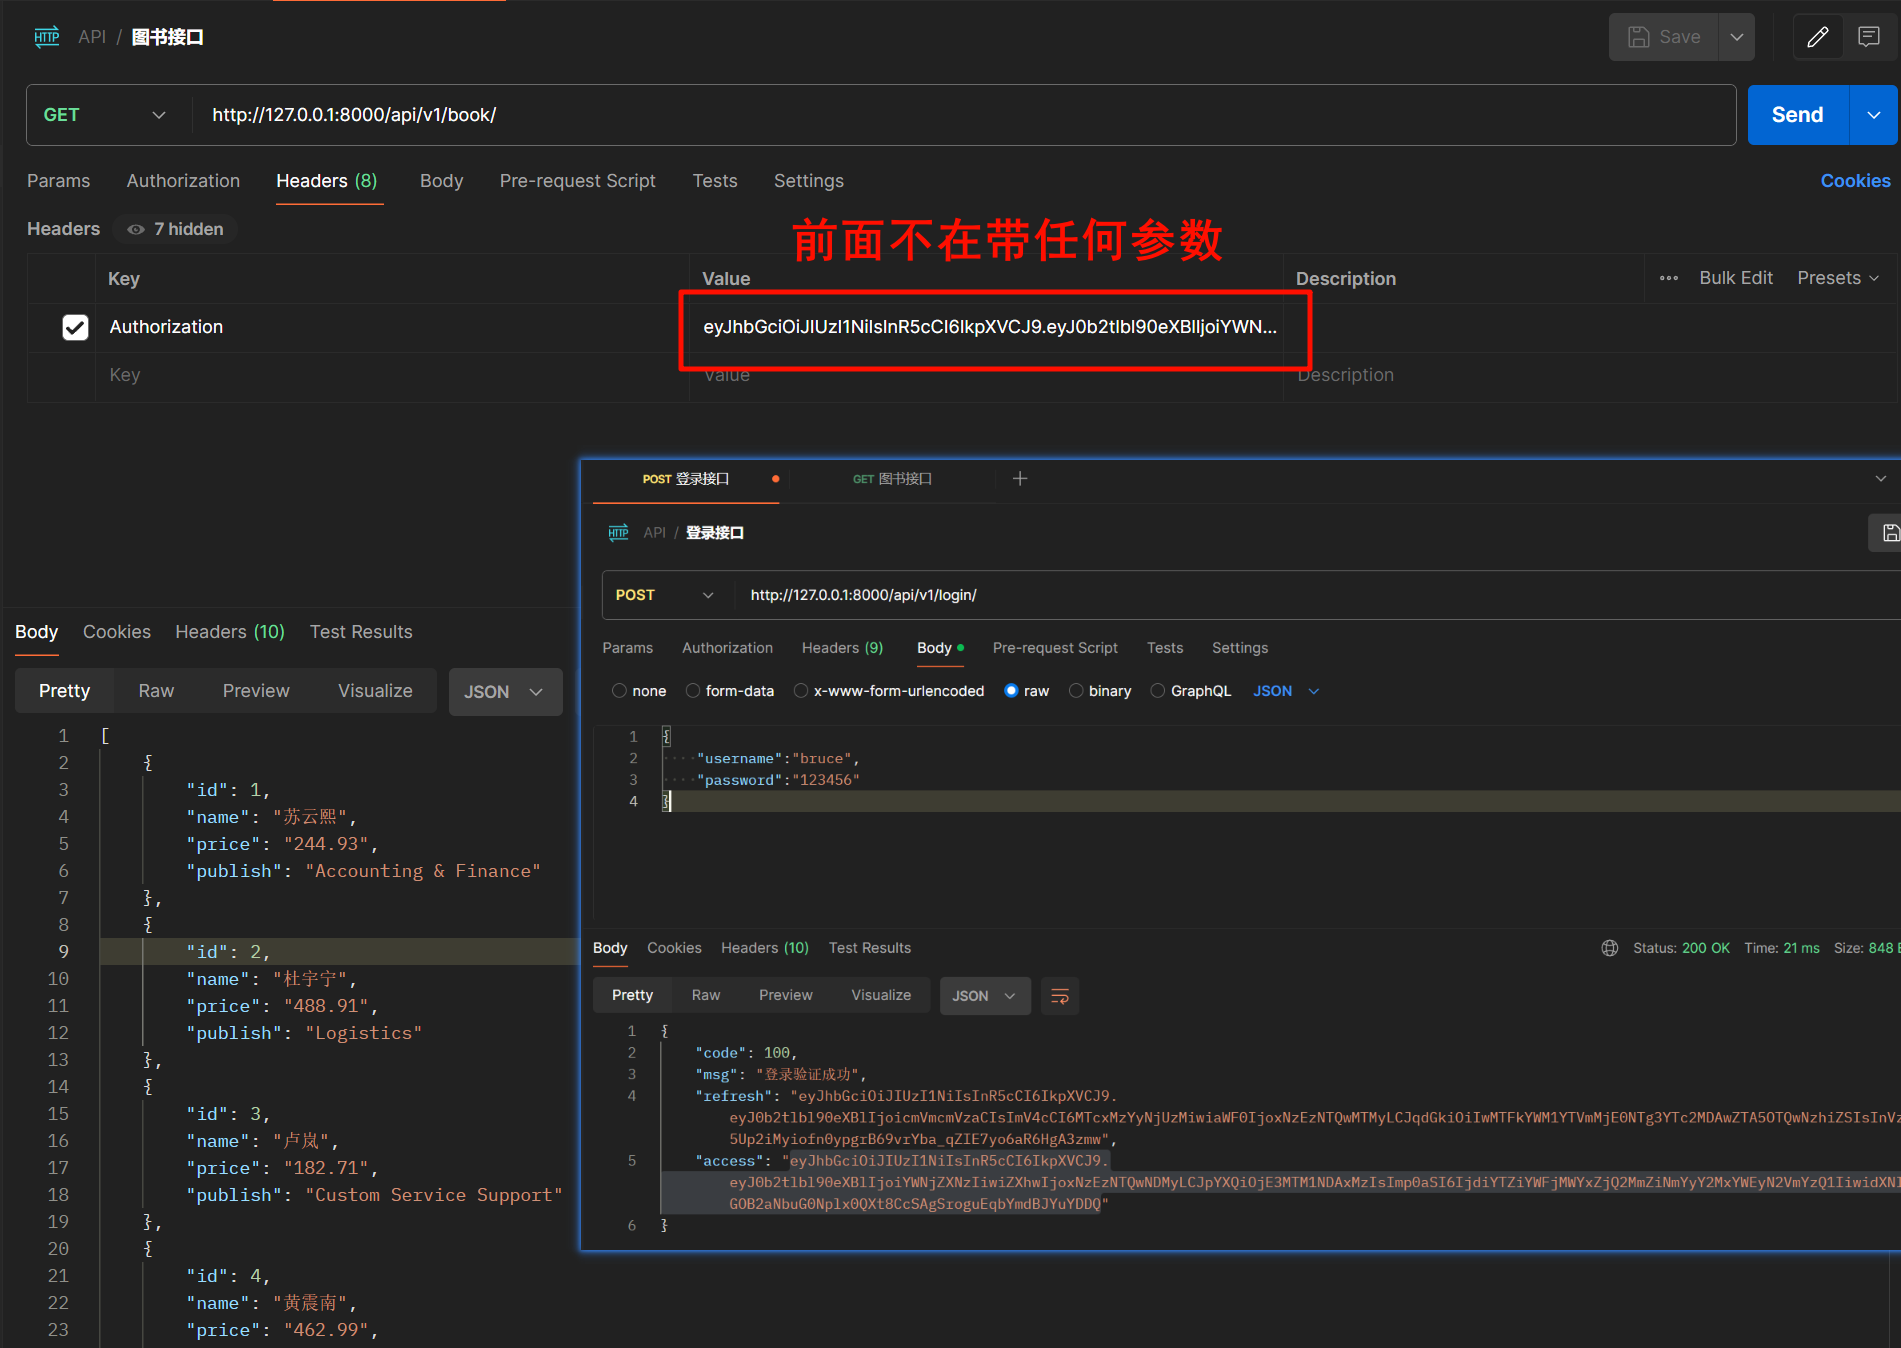1901x1348 pixels.
Task: Open the Tests tab of book request
Action: click(x=714, y=181)
